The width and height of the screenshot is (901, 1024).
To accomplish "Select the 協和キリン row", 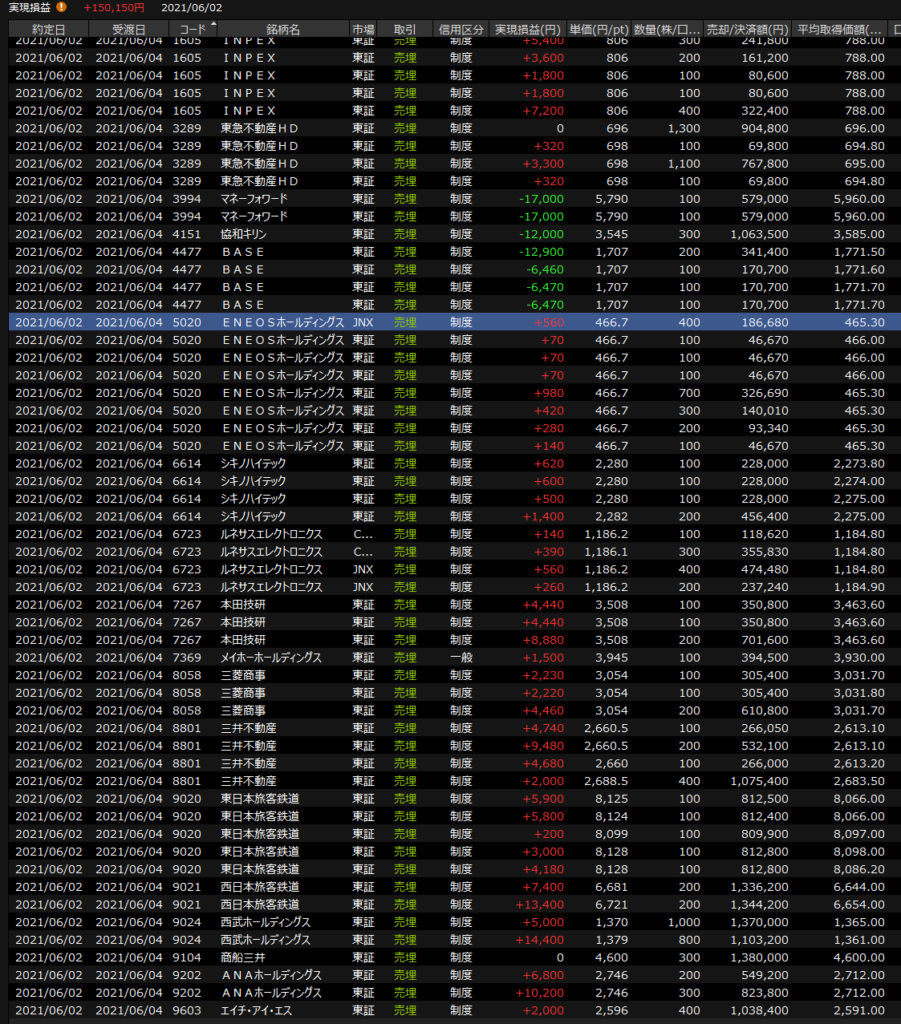I will 450,233.
